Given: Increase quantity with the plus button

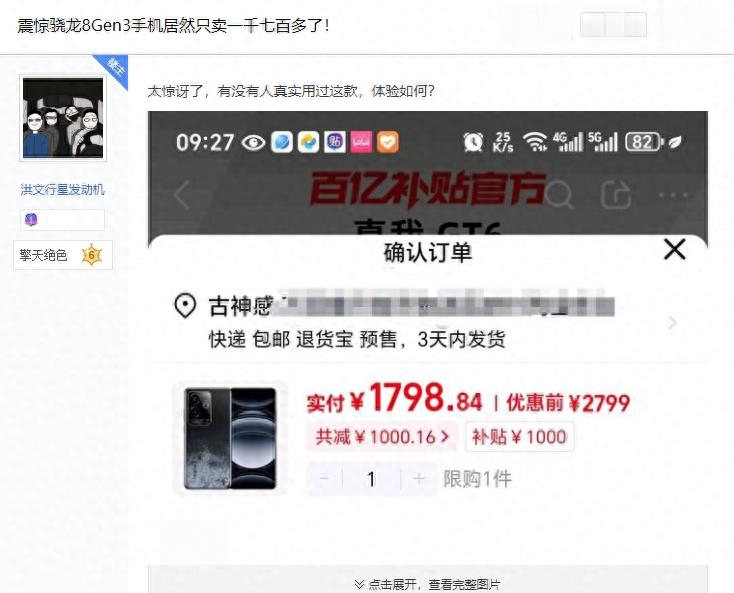Looking at the screenshot, I should coord(418,478).
